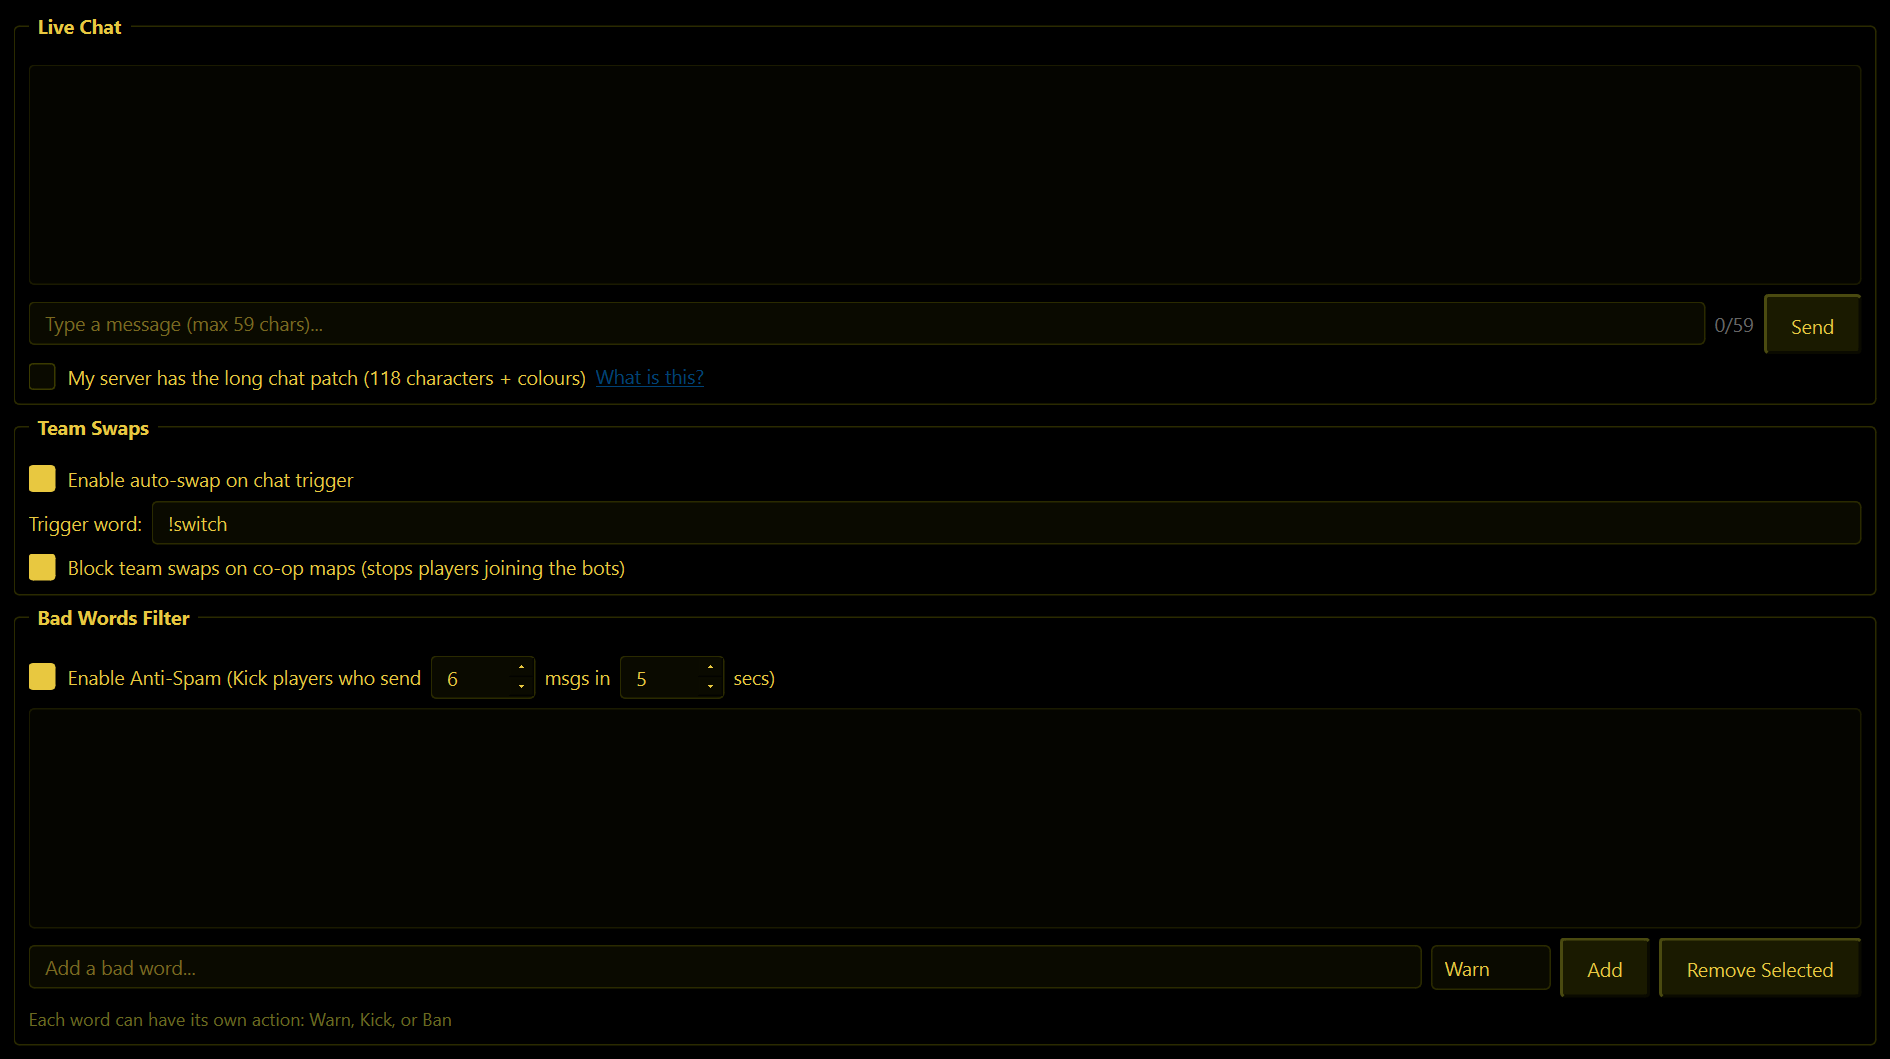Image resolution: width=1890 pixels, height=1059 pixels.
Task: Toggle Enable auto-swap on chat trigger
Action: 42,479
